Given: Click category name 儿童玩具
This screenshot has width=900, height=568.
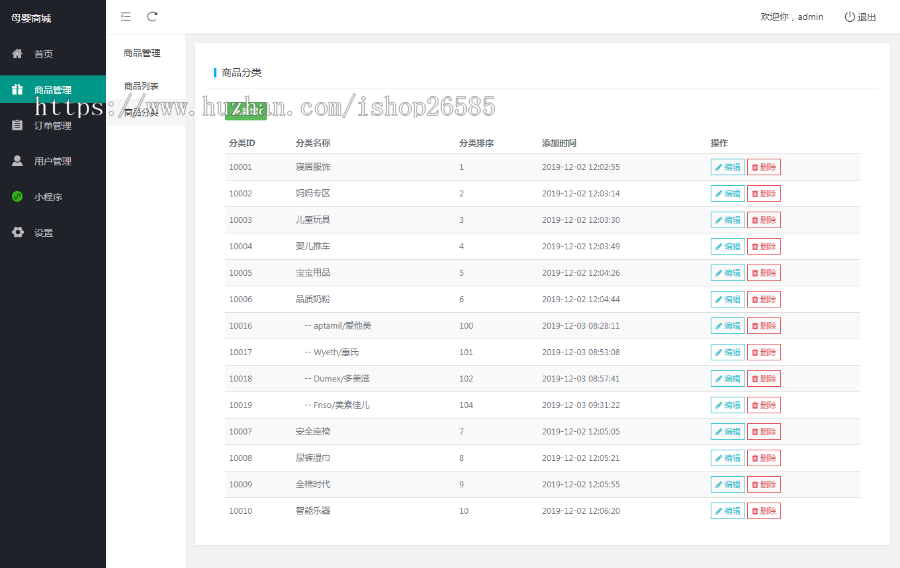Looking at the screenshot, I should click(x=313, y=220).
